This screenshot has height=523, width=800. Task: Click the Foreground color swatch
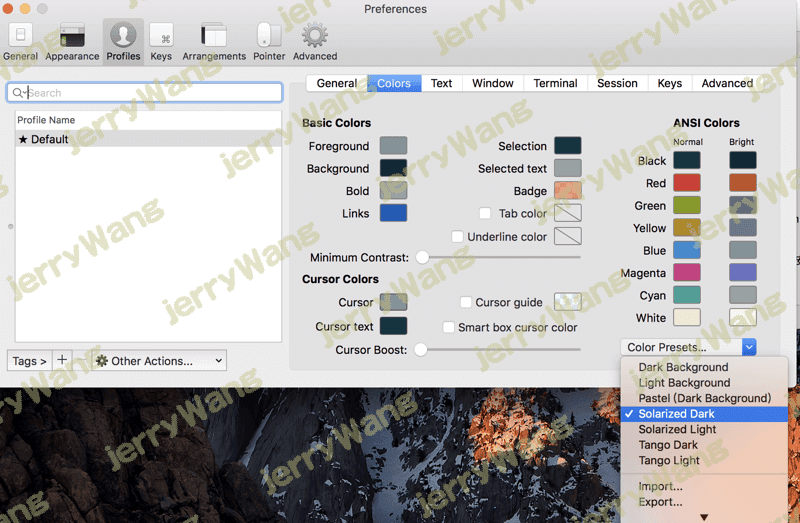click(x=393, y=146)
